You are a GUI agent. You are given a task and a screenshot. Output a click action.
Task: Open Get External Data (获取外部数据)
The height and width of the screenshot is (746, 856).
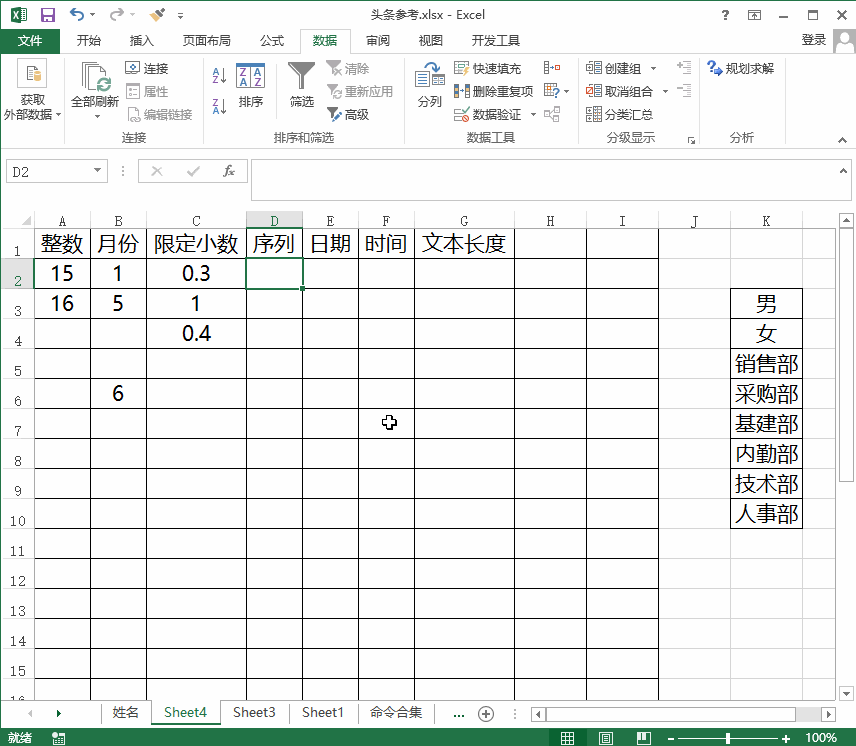(32, 91)
